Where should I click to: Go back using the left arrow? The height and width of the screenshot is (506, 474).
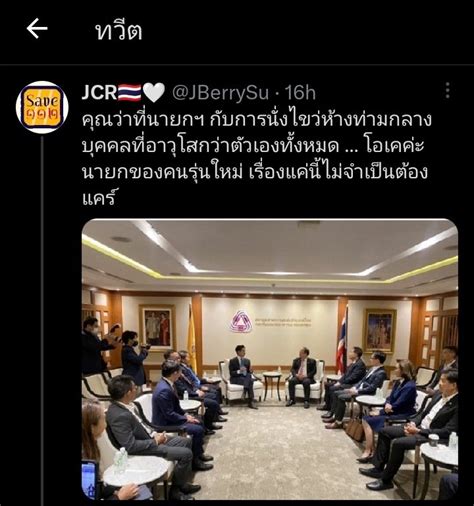[x=37, y=29]
